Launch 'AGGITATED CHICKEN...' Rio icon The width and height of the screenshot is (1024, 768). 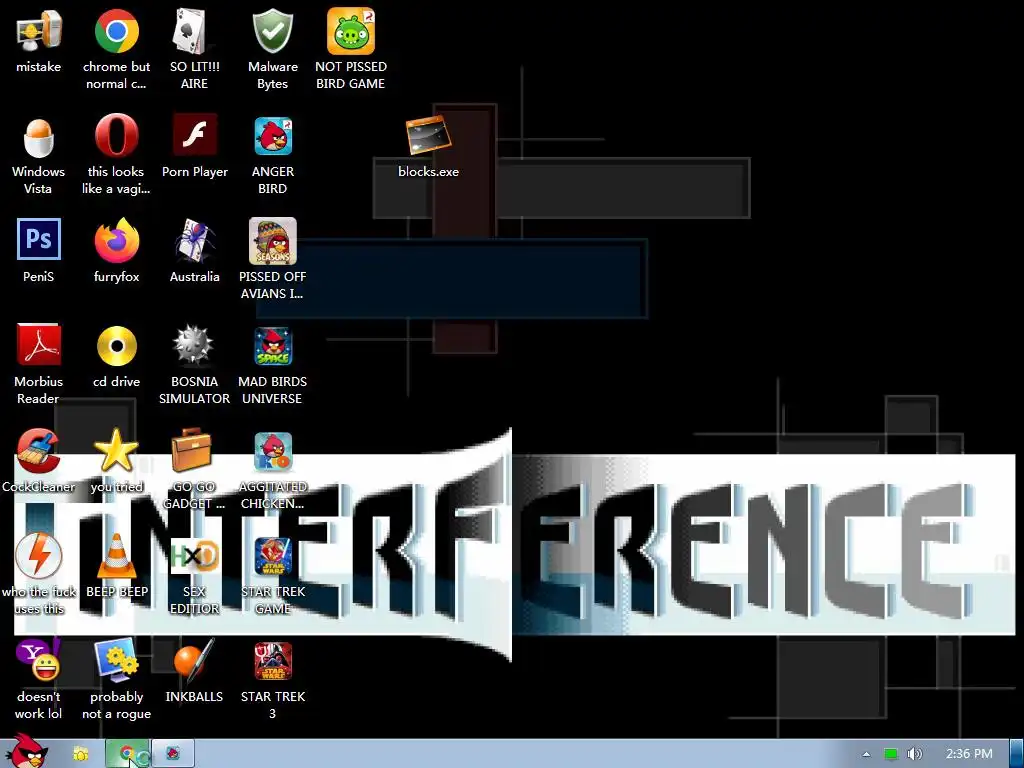pos(273,452)
